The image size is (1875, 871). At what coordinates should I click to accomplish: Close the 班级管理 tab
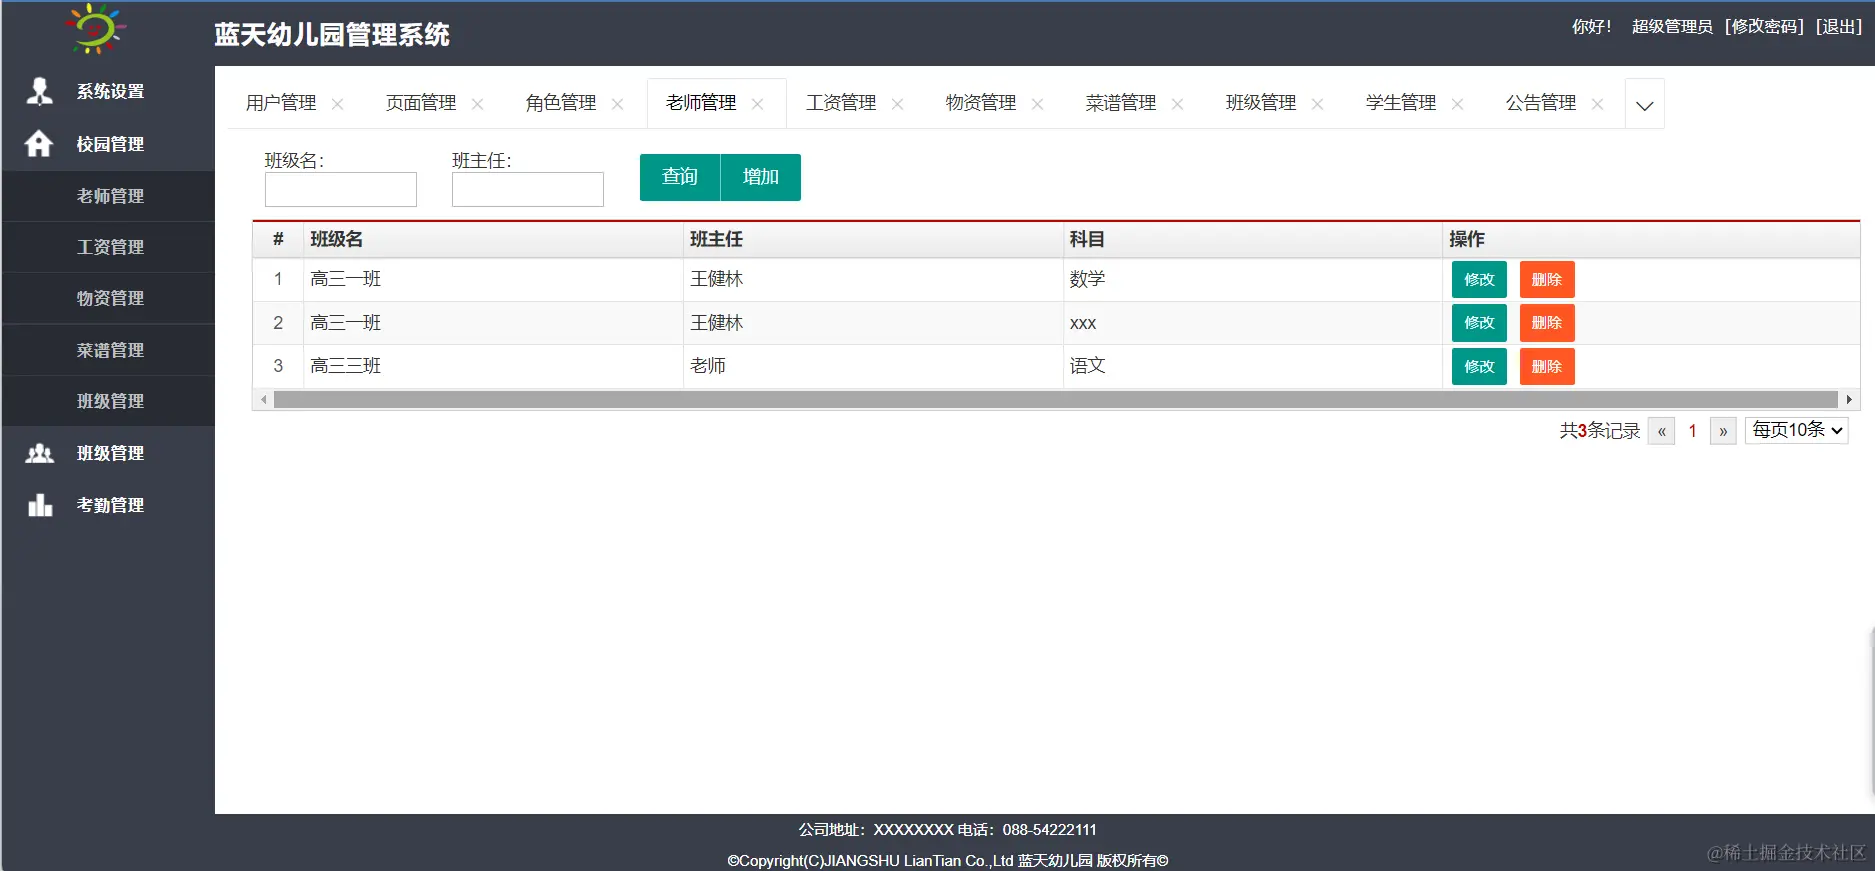tap(1318, 104)
